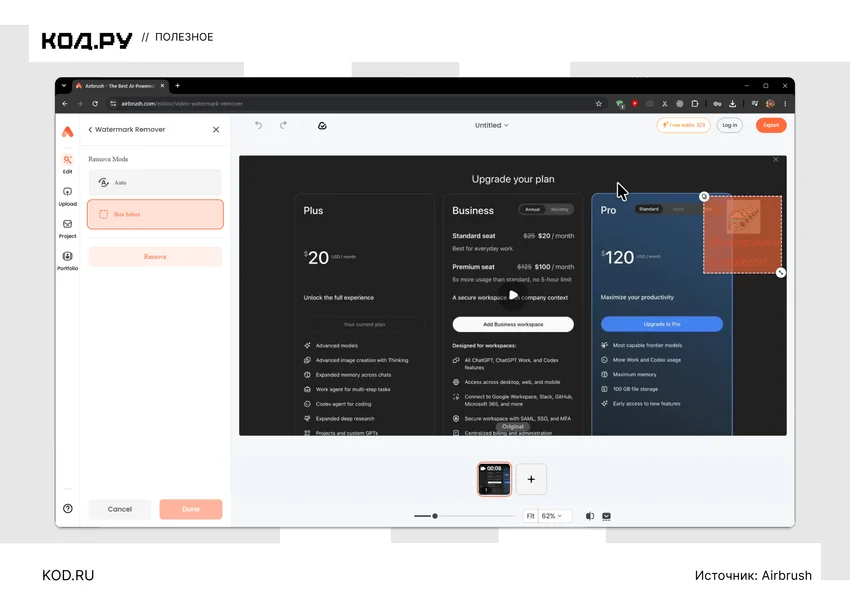Click the Export button
Screen dimensions: 850x605
tap(771, 125)
